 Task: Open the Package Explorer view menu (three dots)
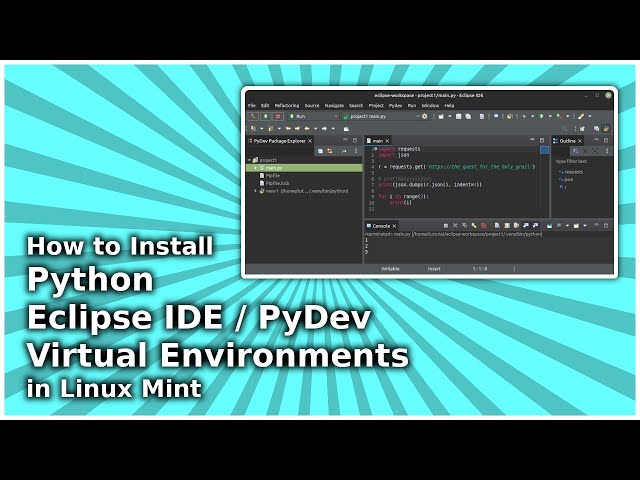coord(356,151)
